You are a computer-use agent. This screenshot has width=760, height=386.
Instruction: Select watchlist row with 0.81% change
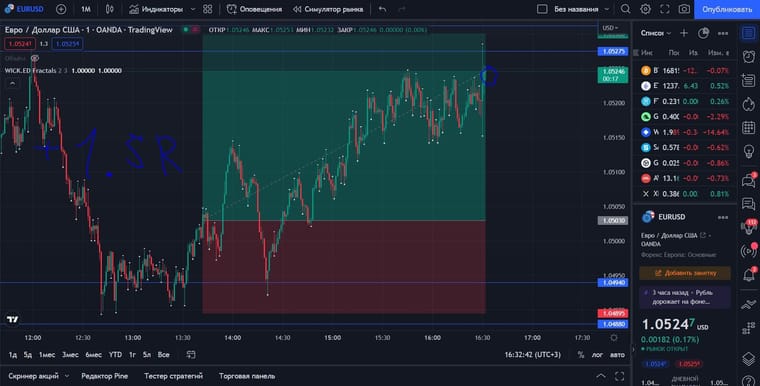tap(685, 193)
